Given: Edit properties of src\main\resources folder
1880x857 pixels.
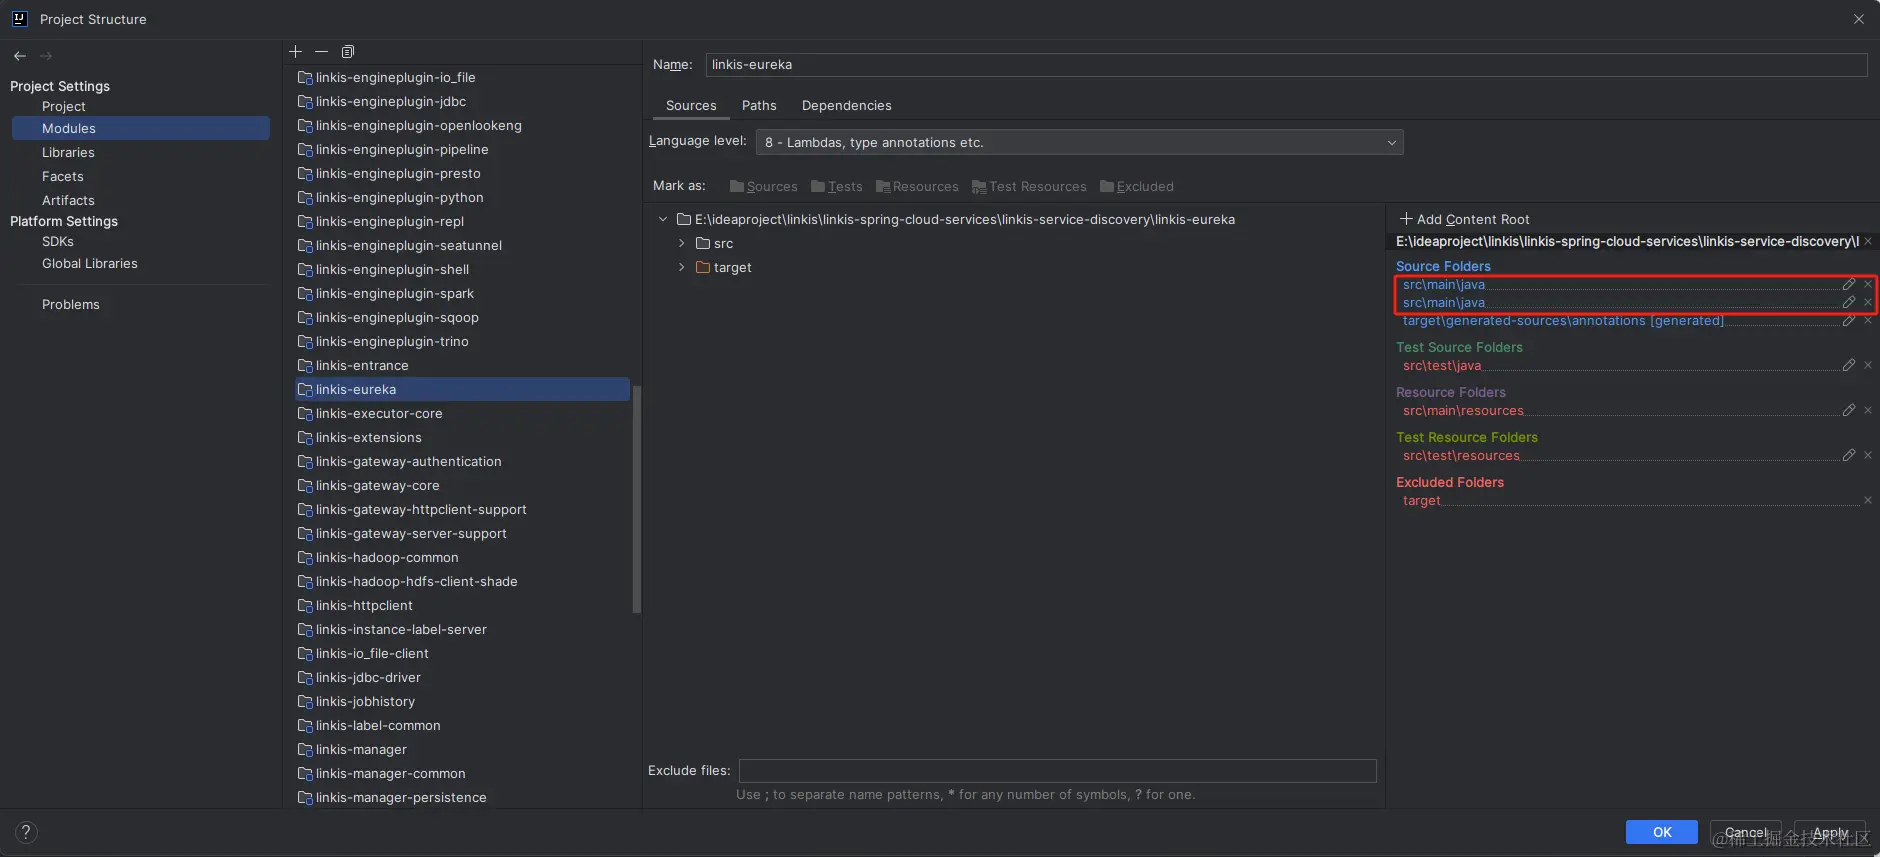Looking at the screenshot, I should [1849, 410].
